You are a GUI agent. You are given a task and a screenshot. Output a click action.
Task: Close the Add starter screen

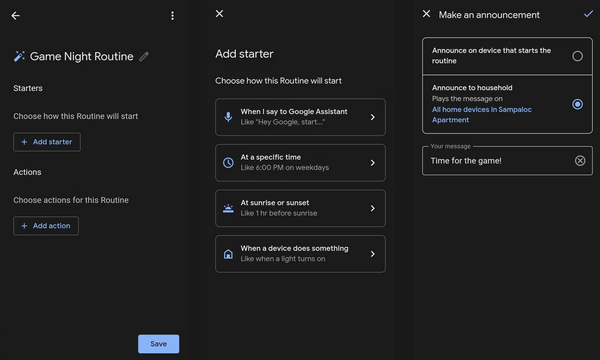[x=219, y=14]
